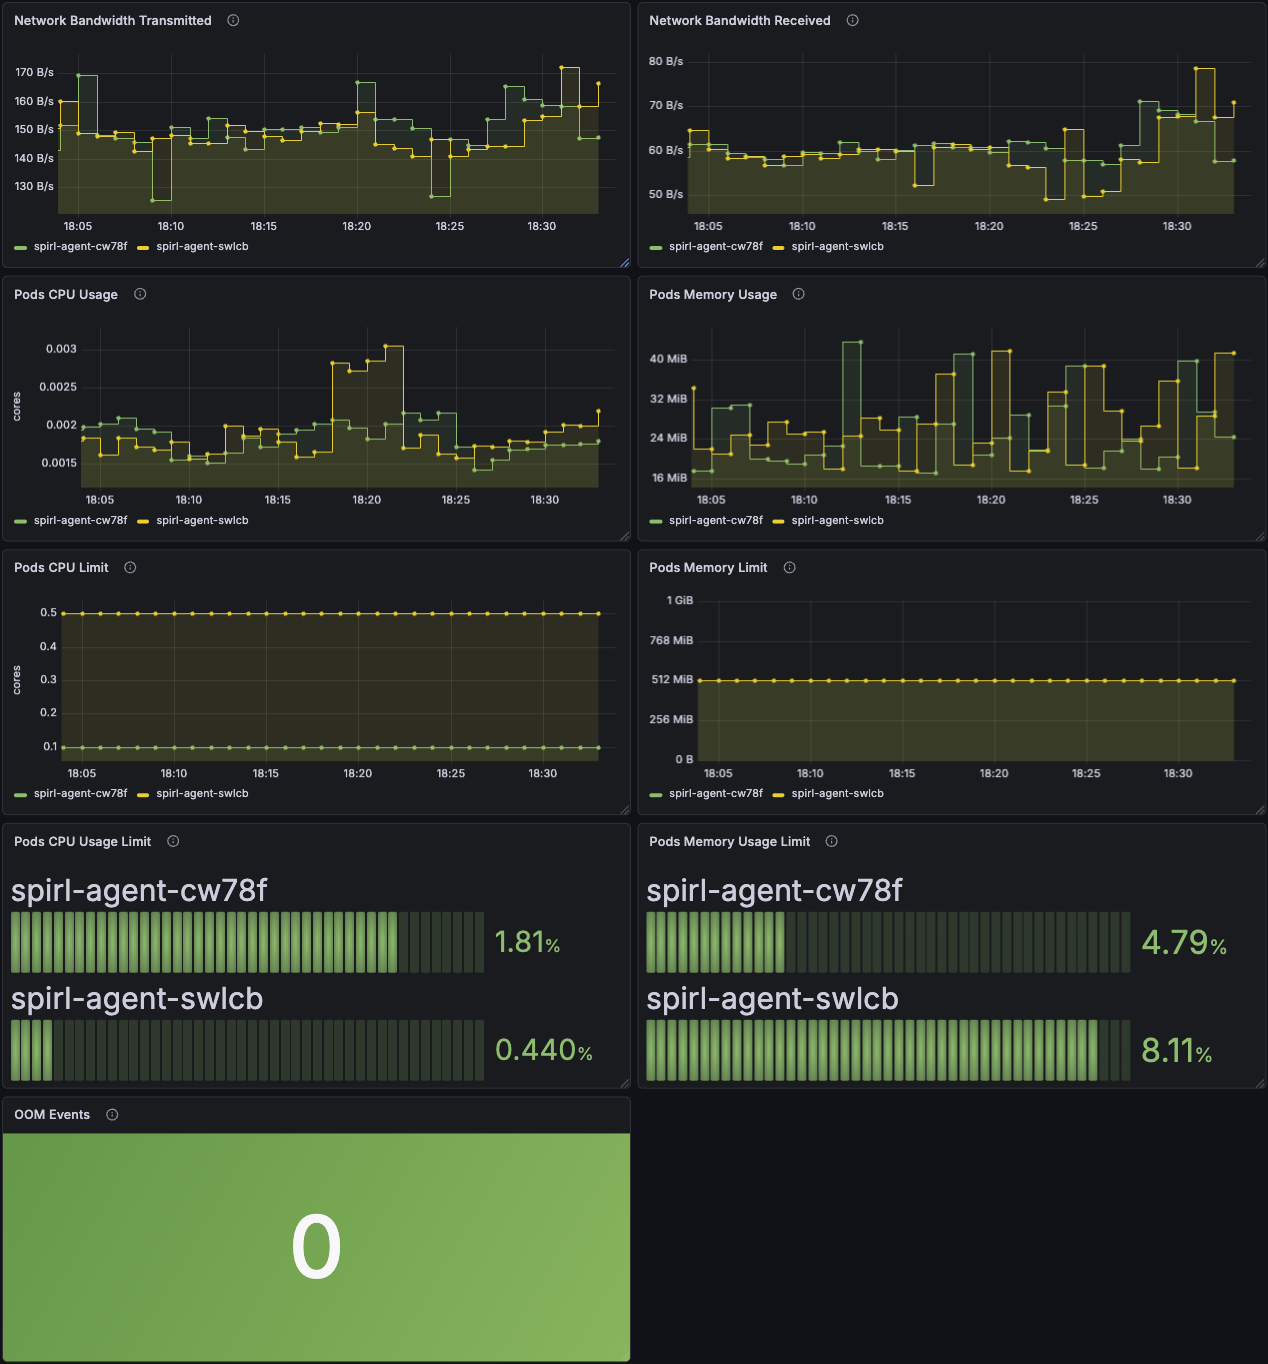Click the large zero value in OOM Events
This screenshot has height=1364, width=1268.
(316, 1243)
